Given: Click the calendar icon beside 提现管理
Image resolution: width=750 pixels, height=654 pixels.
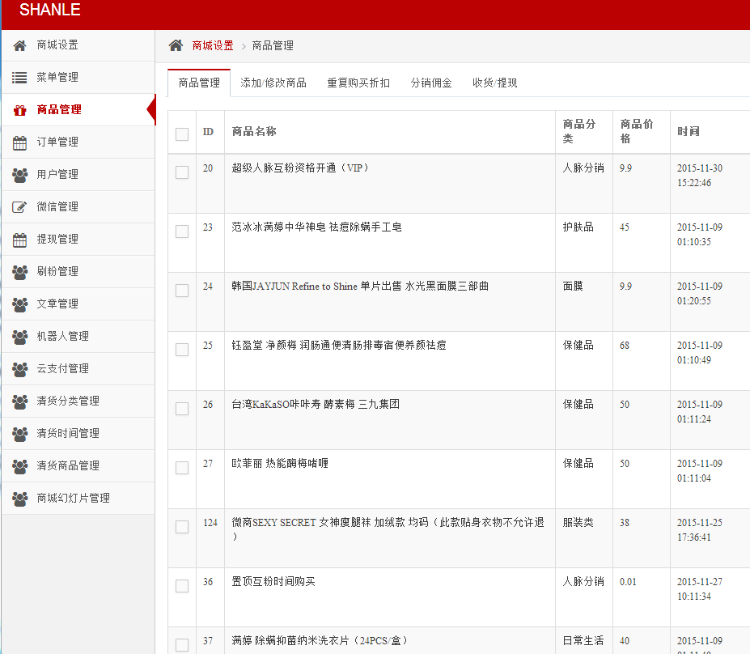Looking at the screenshot, I should 20,240.
